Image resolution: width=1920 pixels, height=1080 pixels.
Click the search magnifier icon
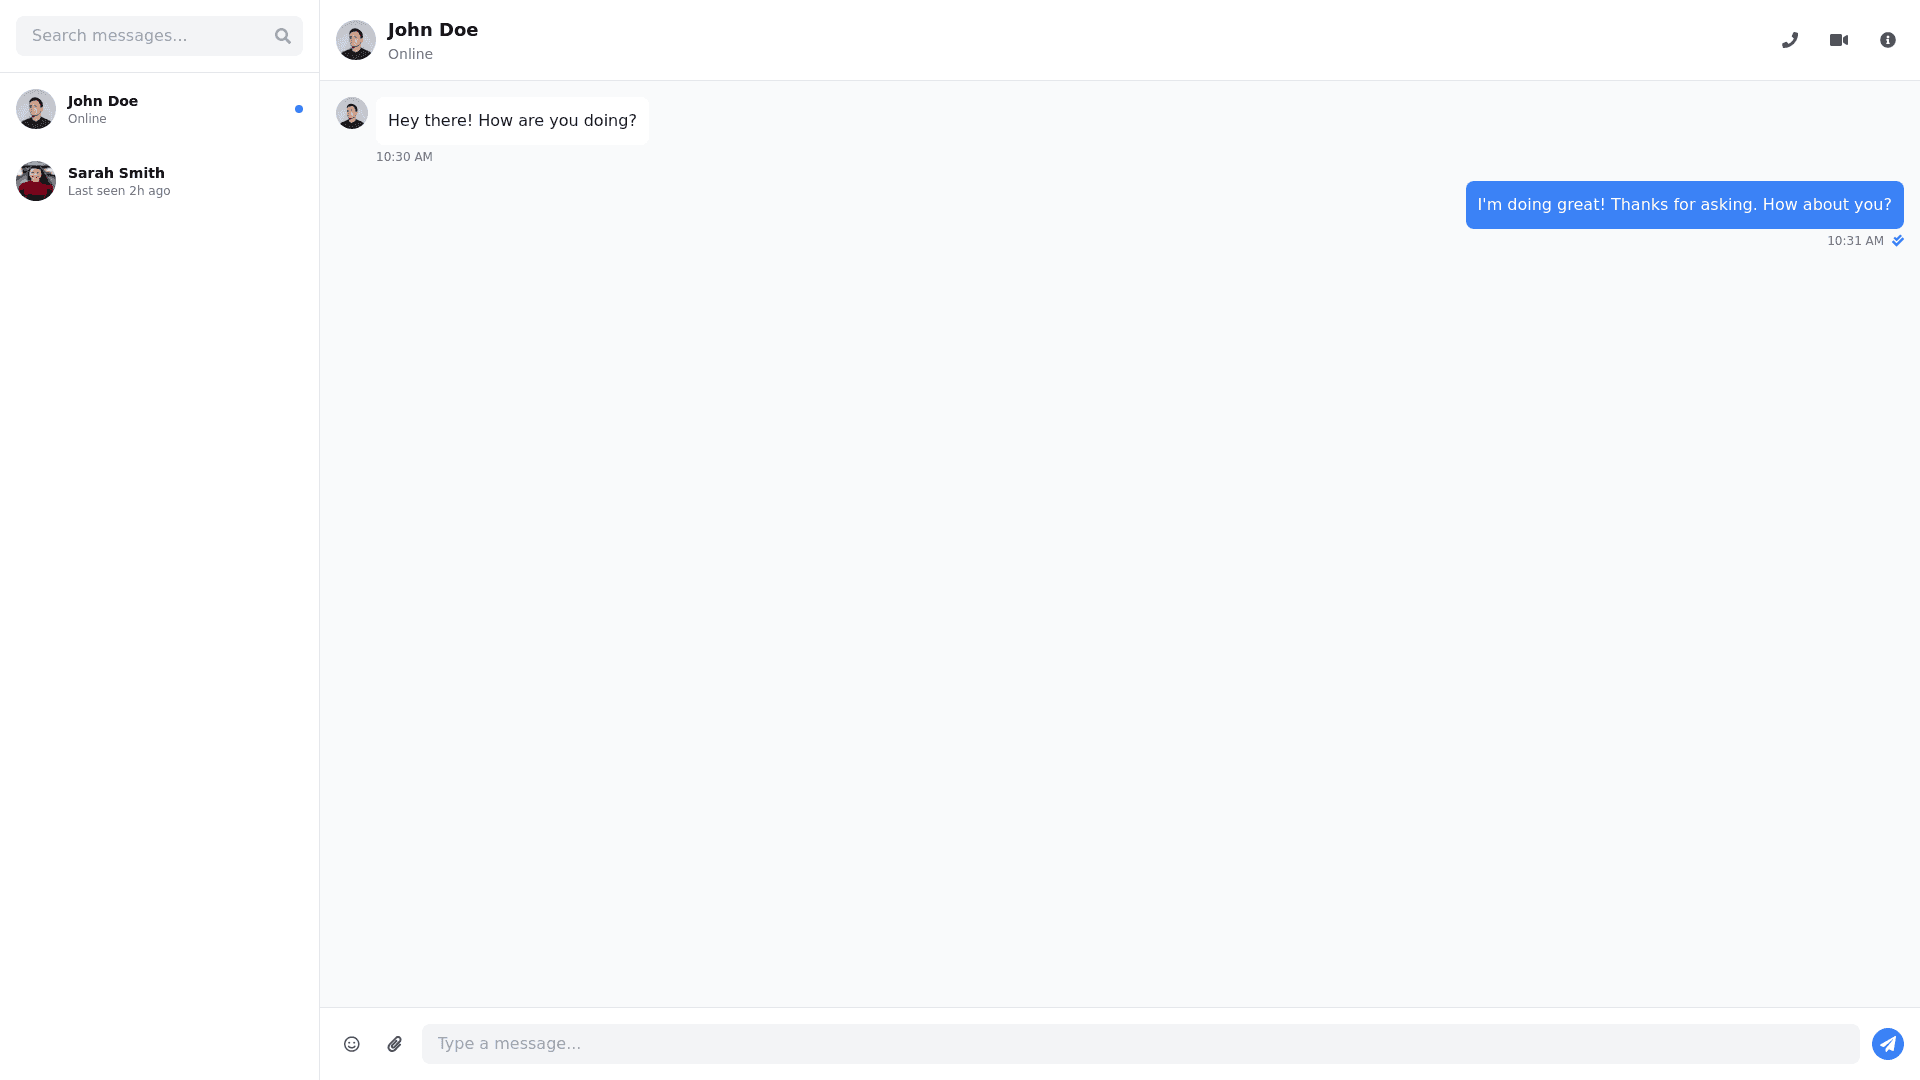coord(283,36)
